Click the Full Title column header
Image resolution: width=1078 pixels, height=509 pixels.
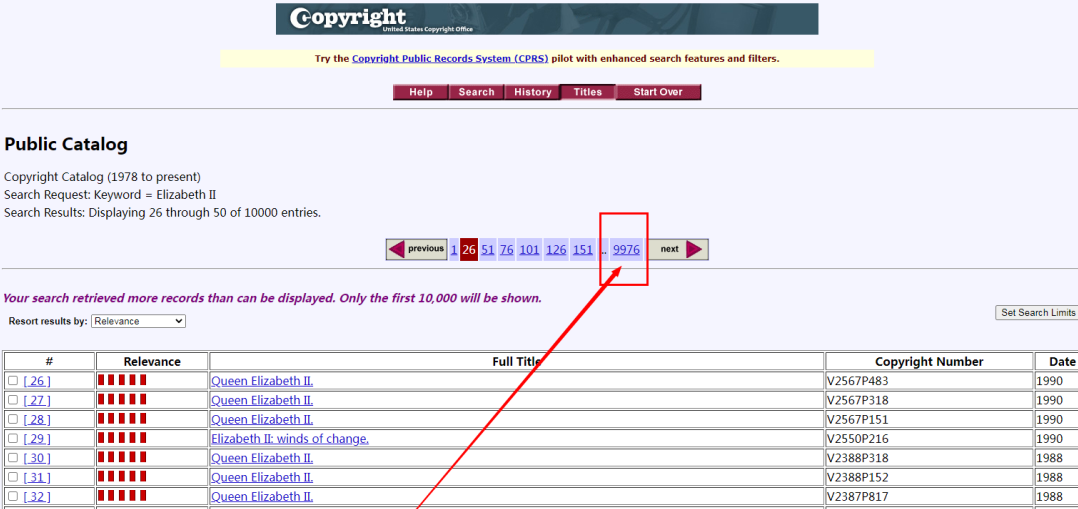point(517,361)
